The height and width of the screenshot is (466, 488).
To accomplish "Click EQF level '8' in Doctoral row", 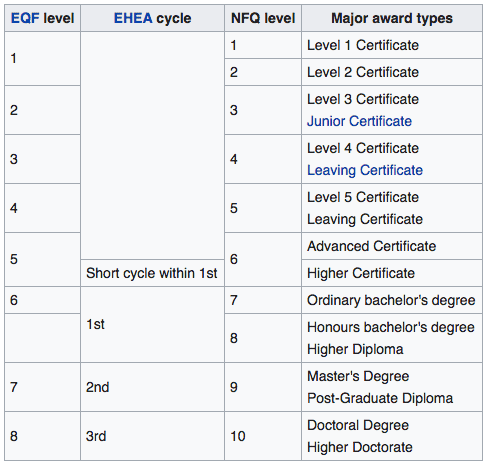I will pos(42,436).
